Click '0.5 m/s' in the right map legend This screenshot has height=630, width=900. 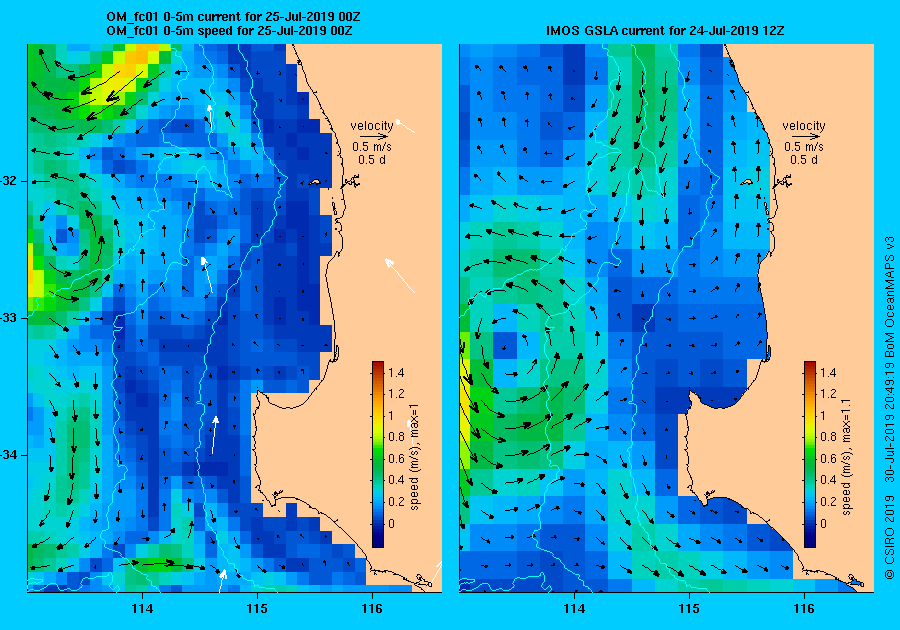(804, 147)
